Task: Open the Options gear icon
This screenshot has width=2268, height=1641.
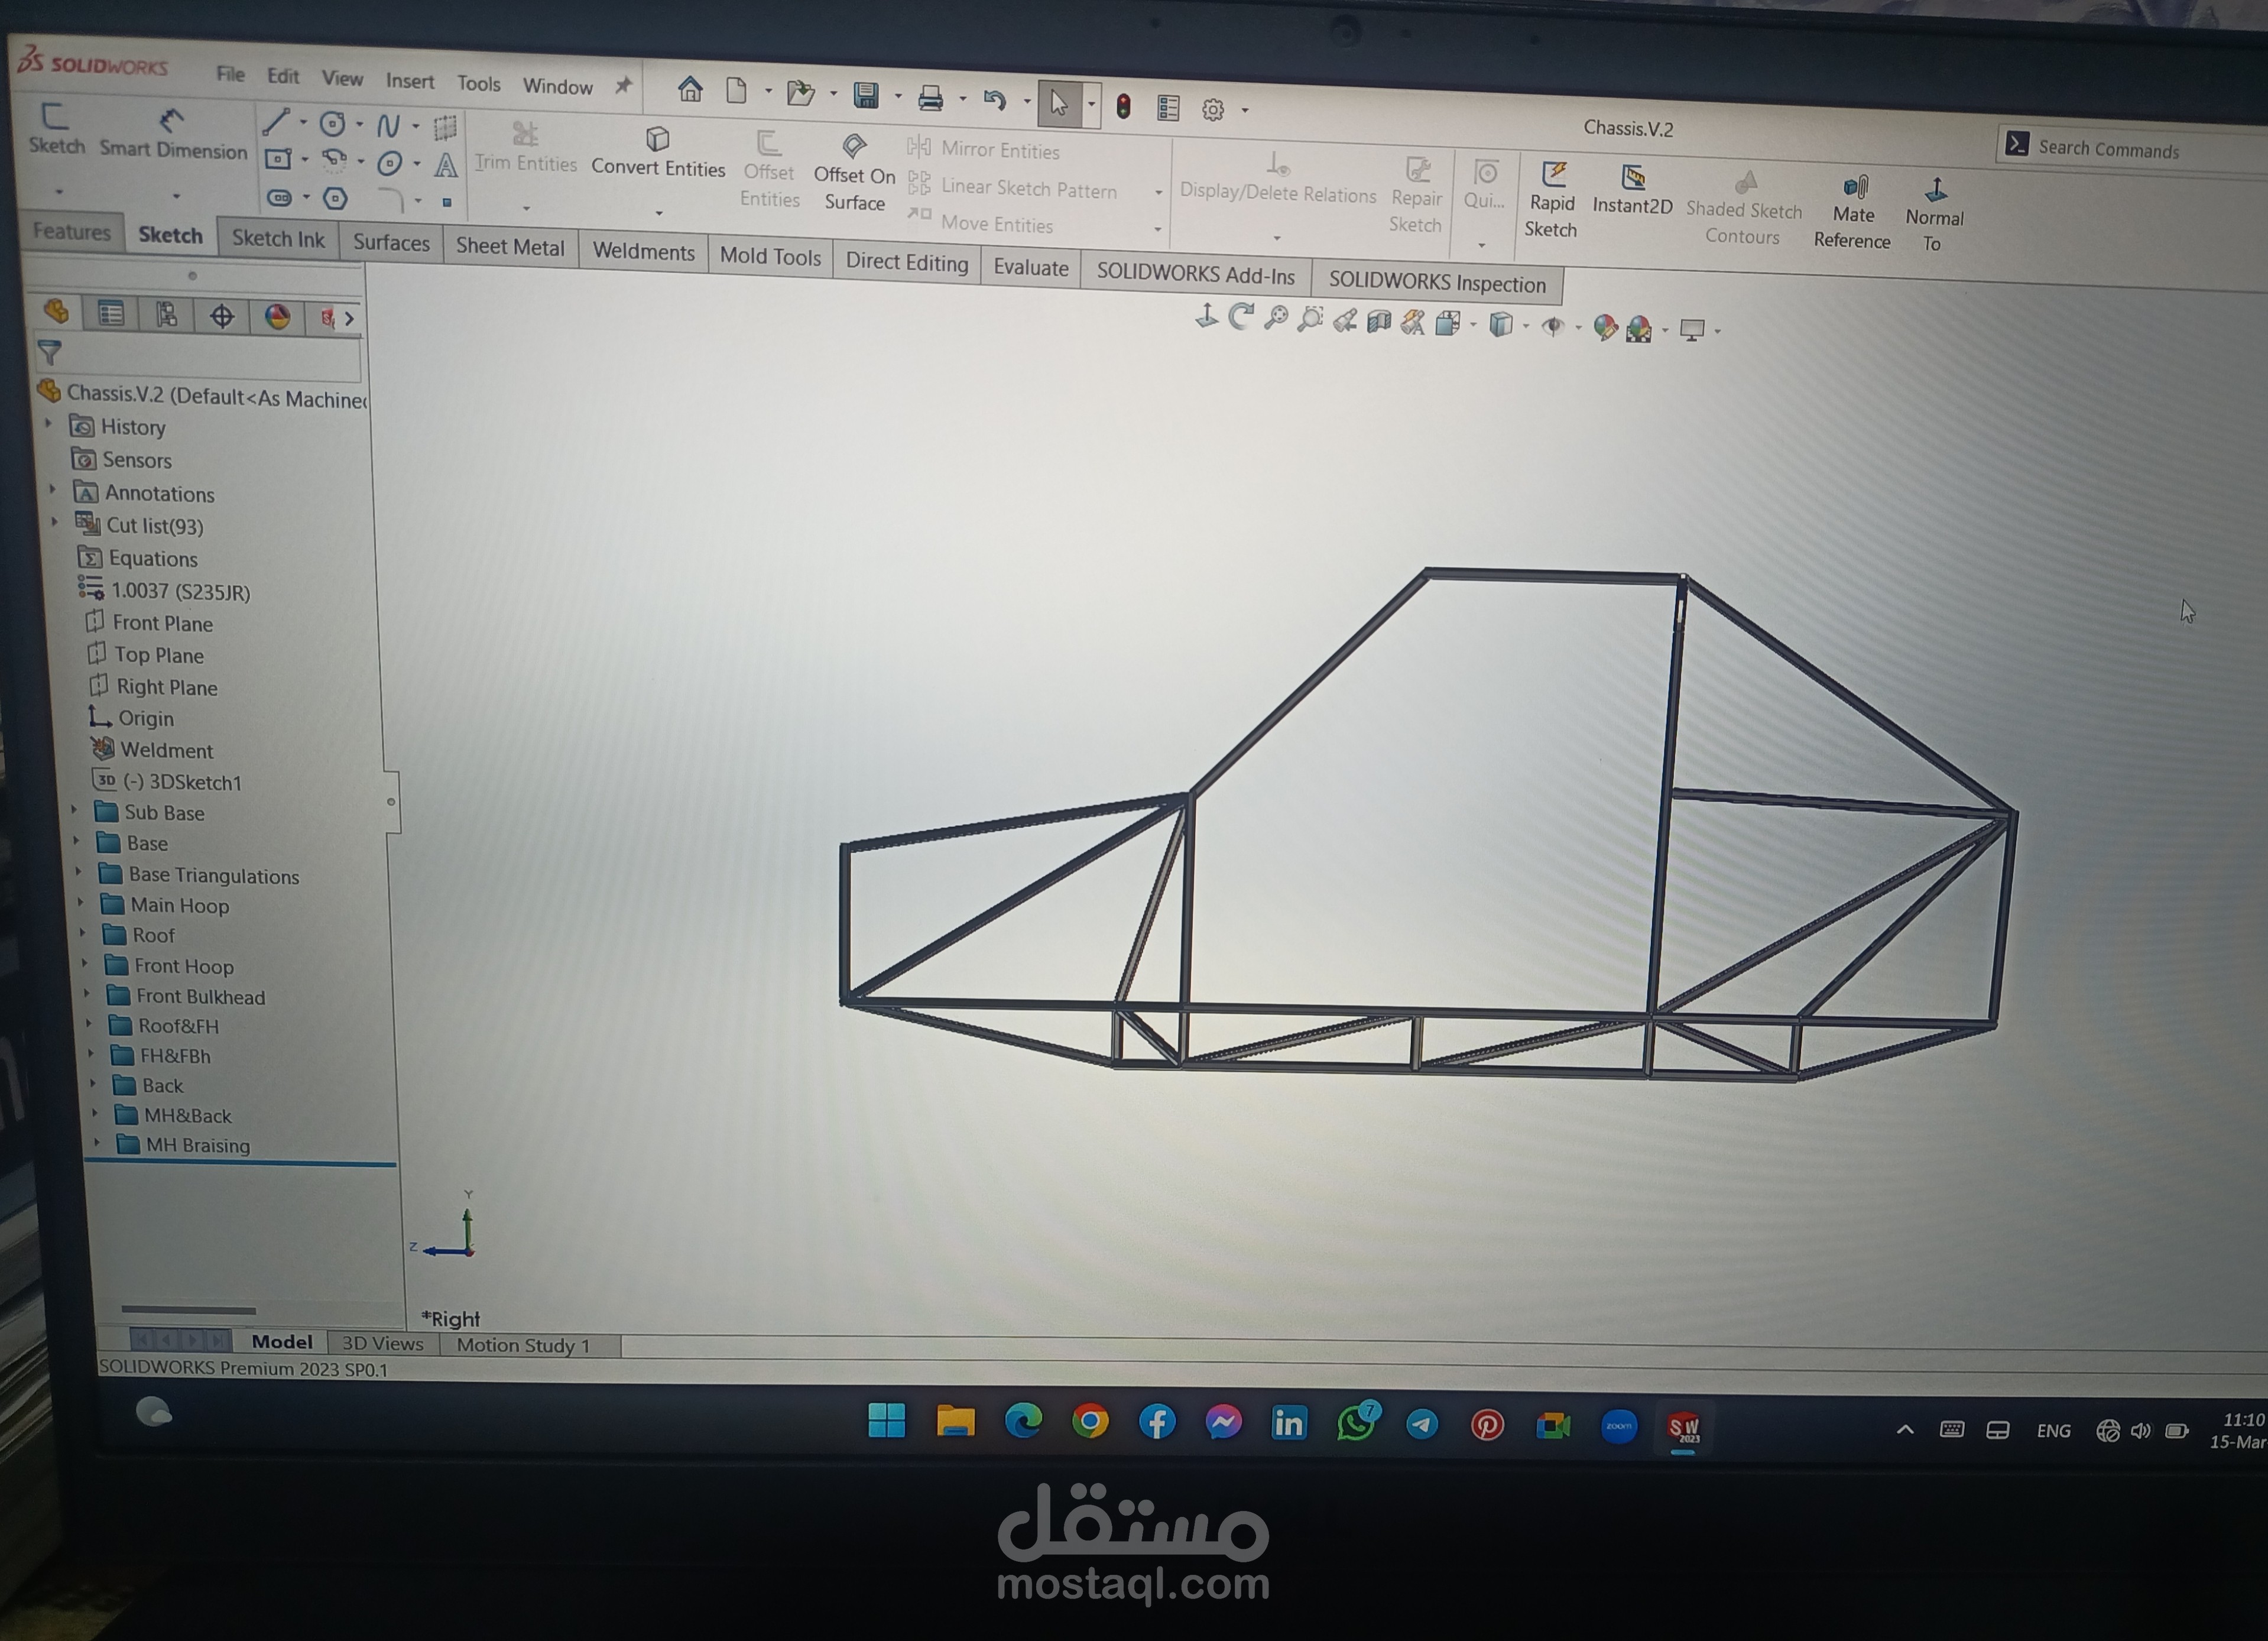Action: 1213,109
